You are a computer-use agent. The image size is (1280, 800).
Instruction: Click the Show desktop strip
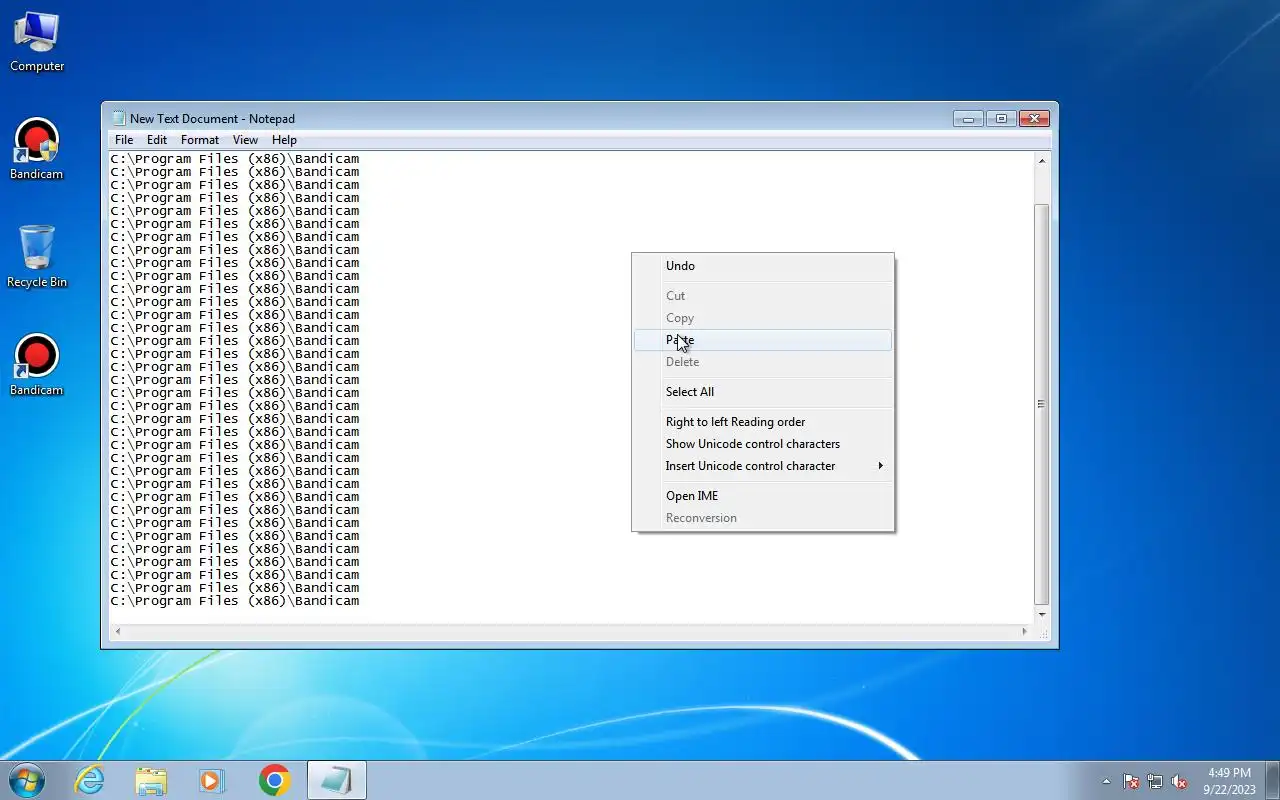[1273, 780]
